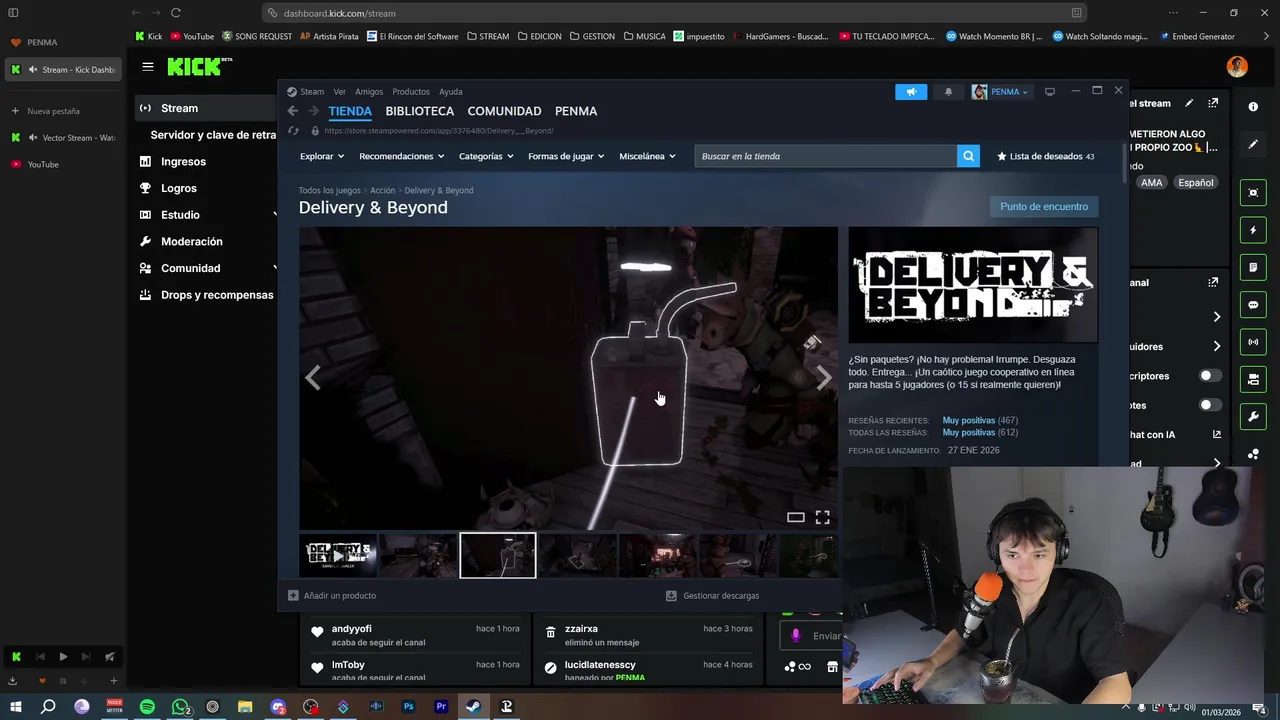Open the Amigos menu in Steam

tap(369, 92)
